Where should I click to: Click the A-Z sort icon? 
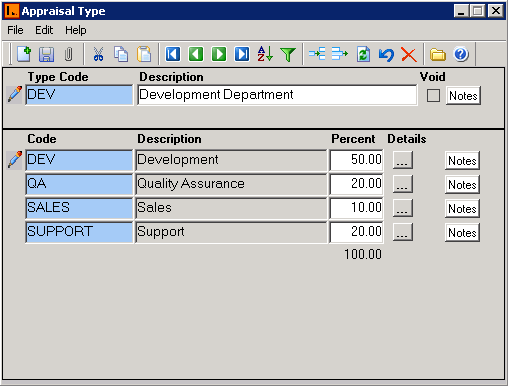(265, 54)
